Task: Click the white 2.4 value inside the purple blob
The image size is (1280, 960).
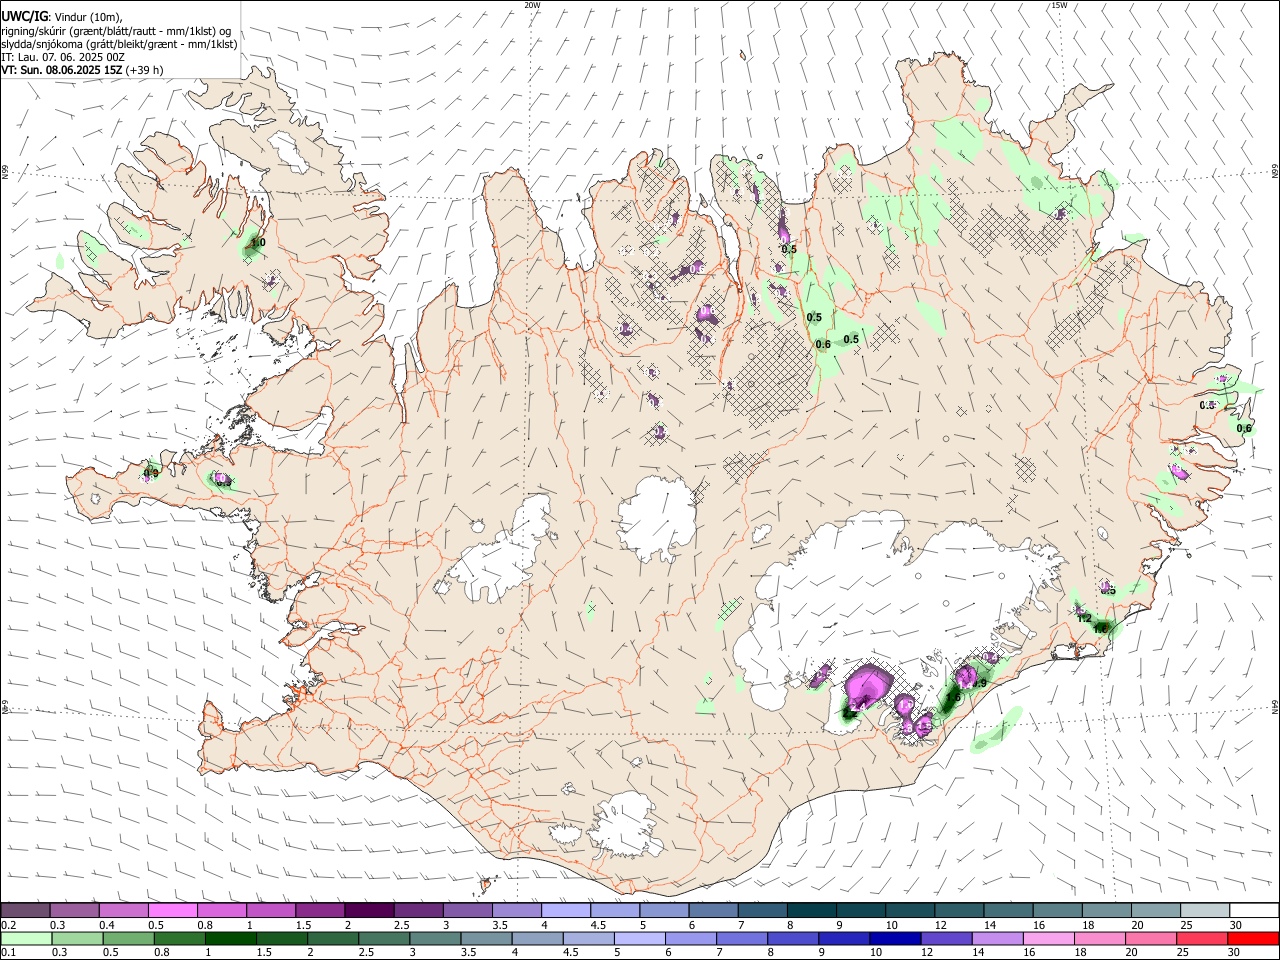Action: pyautogui.click(x=858, y=706)
